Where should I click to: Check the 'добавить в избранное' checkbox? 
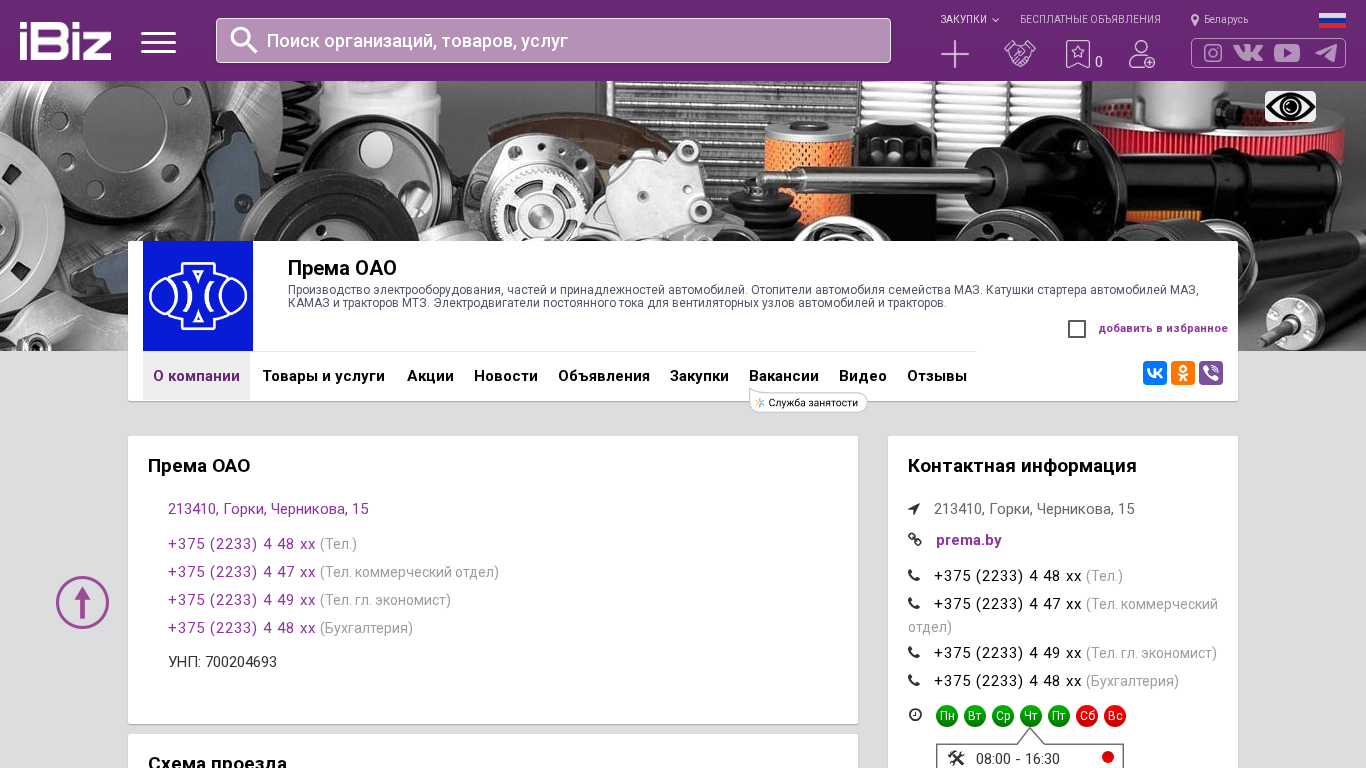tap(1077, 329)
